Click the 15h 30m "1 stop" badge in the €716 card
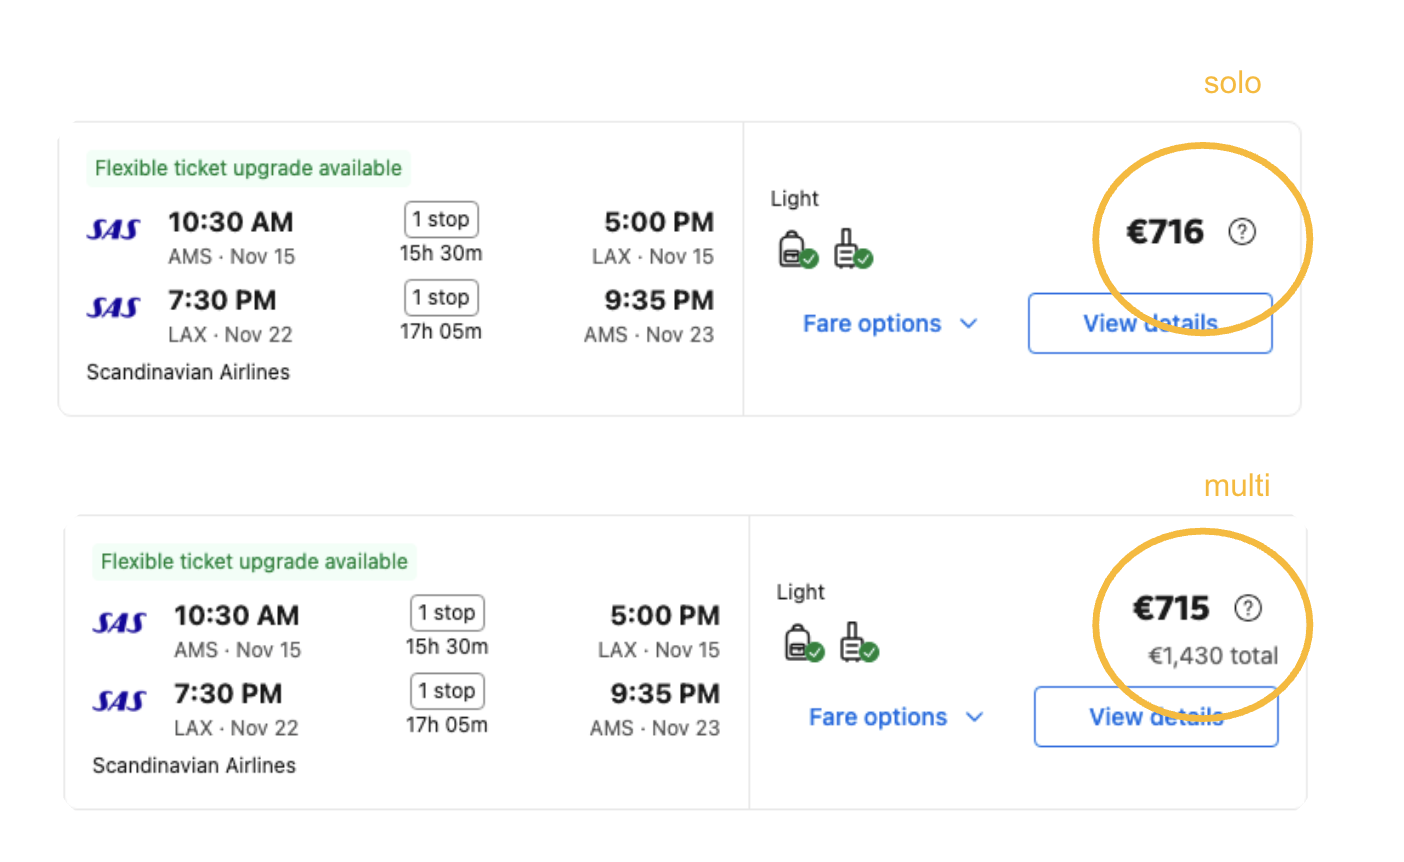The image size is (1404, 862). (x=441, y=219)
